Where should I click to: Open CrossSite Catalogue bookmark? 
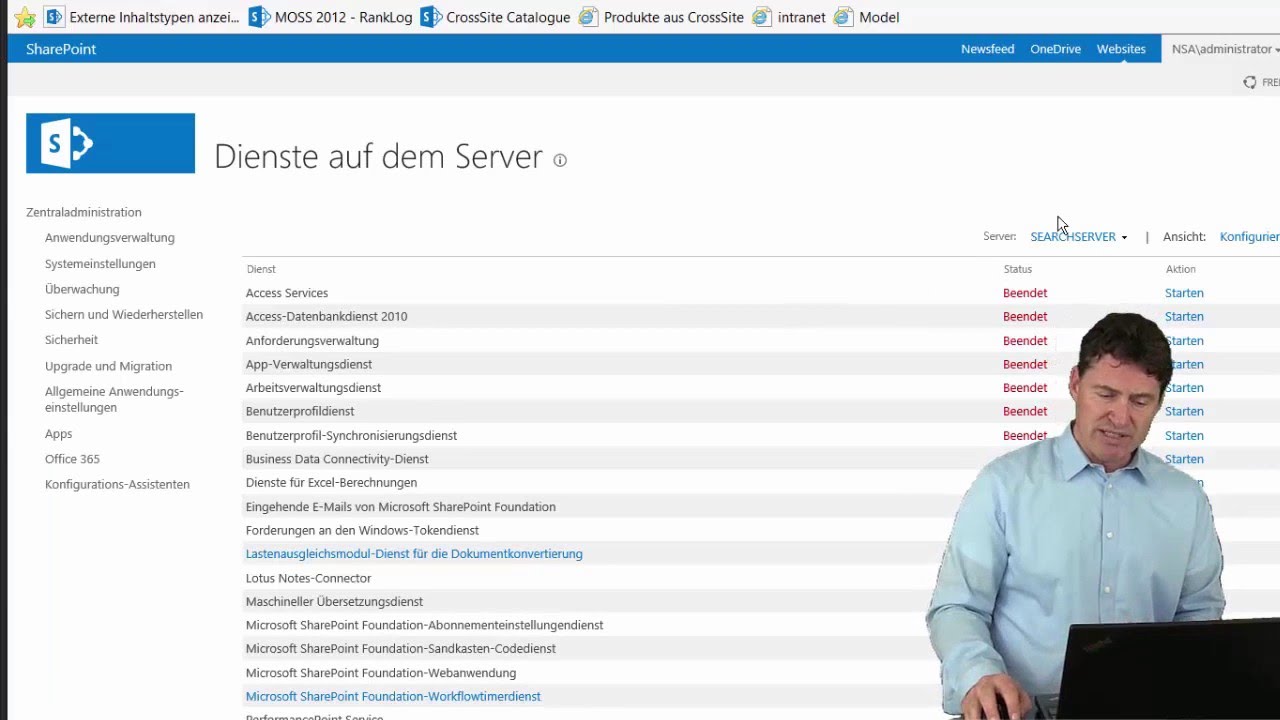click(495, 17)
